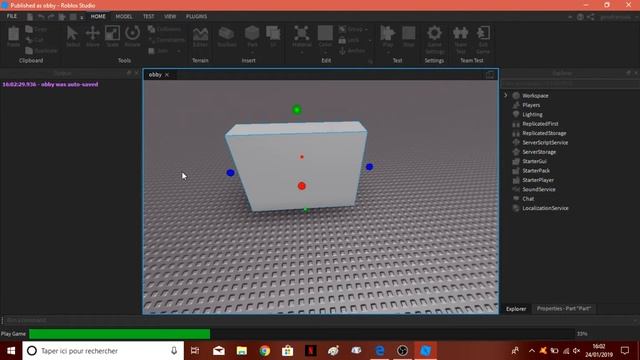Image resolution: width=640 pixels, height=360 pixels.
Task: Open Chrome from the taskbar
Action: pyautogui.click(x=264, y=351)
